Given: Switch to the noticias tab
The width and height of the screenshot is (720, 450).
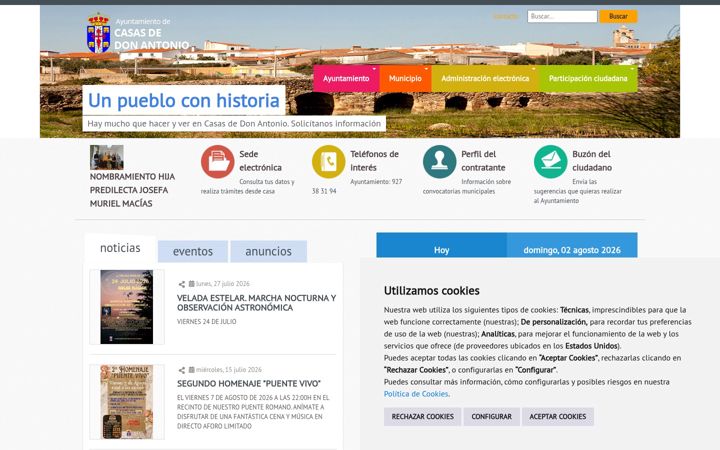Looking at the screenshot, I should click(120, 248).
